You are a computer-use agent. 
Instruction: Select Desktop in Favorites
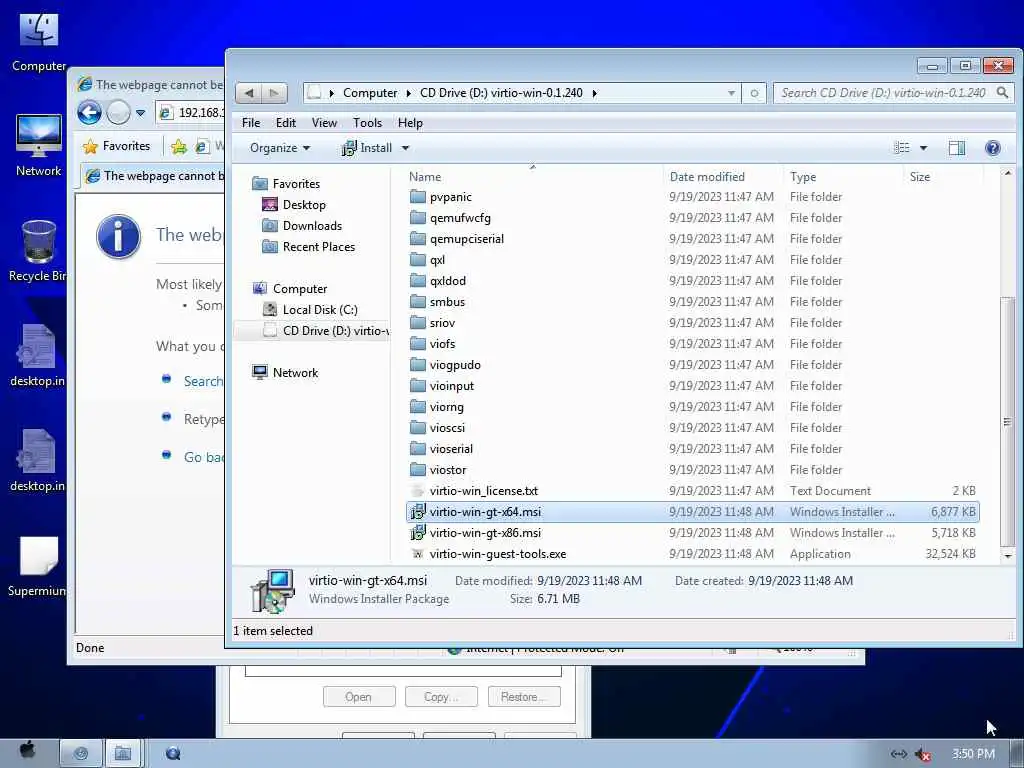(x=304, y=205)
